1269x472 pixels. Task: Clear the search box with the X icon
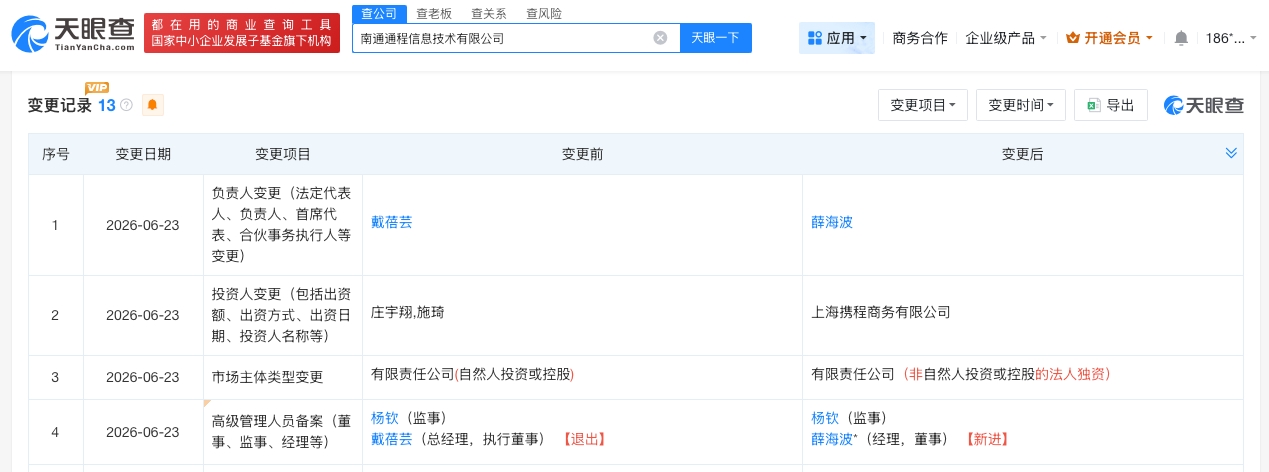[x=660, y=38]
